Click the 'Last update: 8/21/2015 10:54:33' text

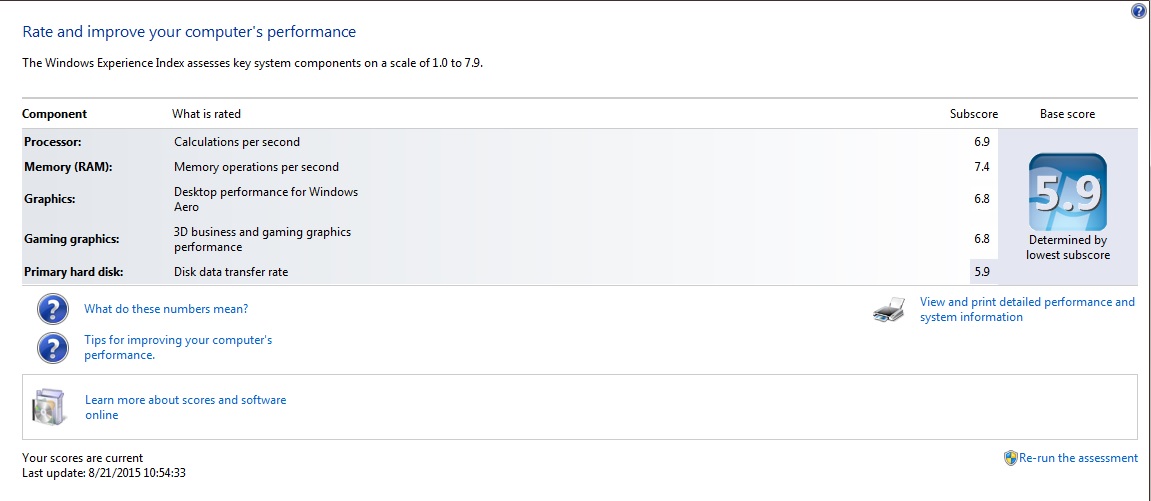pos(104,473)
